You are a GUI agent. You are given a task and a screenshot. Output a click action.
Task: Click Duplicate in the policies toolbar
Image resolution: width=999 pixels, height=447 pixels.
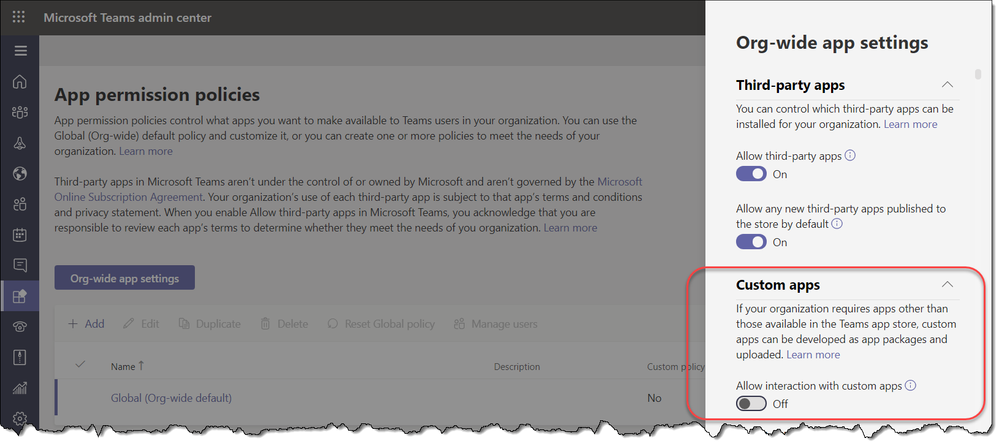[210, 324]
